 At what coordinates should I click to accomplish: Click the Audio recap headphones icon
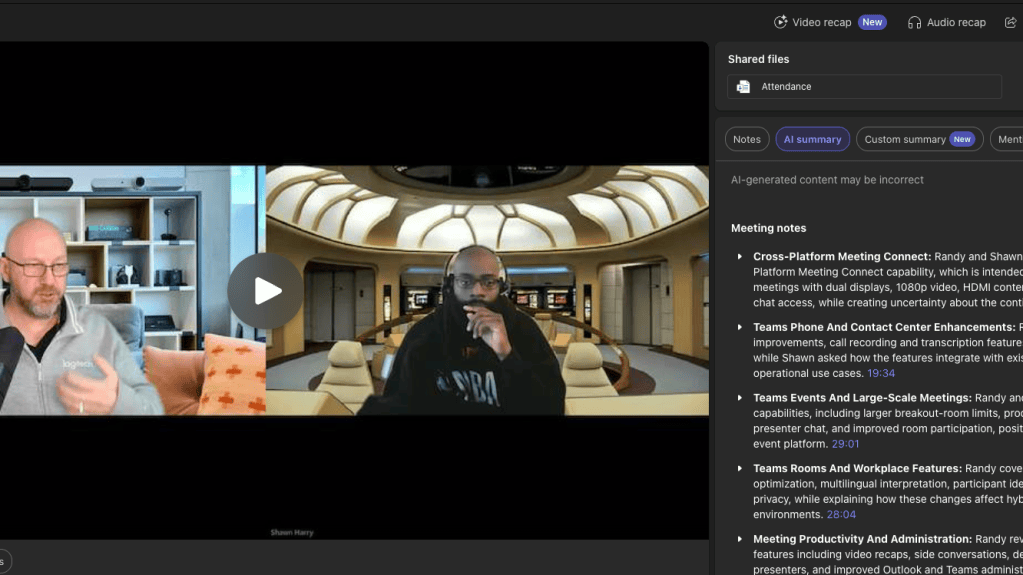(914, 23)
